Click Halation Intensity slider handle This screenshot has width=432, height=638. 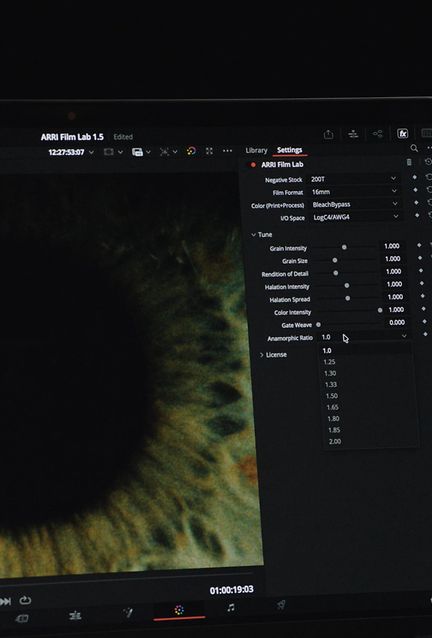point(347,286)
